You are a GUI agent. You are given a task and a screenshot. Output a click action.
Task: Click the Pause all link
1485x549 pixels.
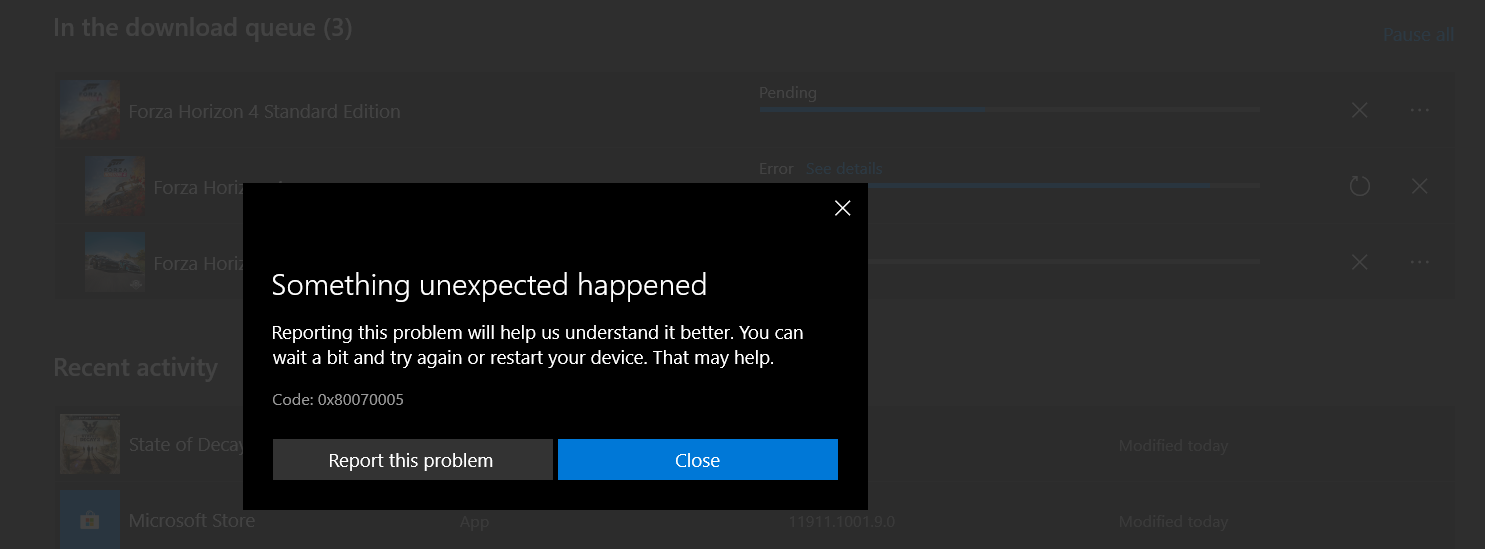(1418, 35)
